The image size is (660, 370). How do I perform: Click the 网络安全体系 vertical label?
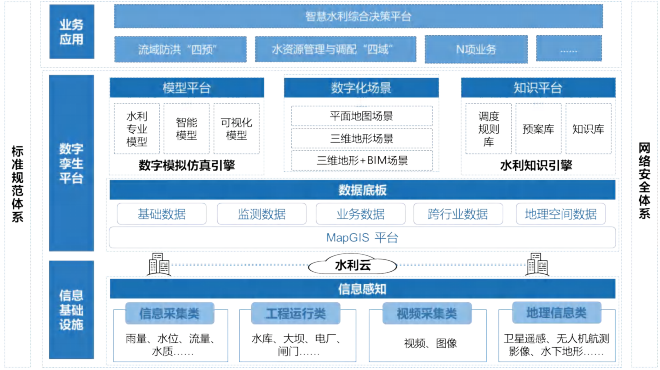(644, 180)
